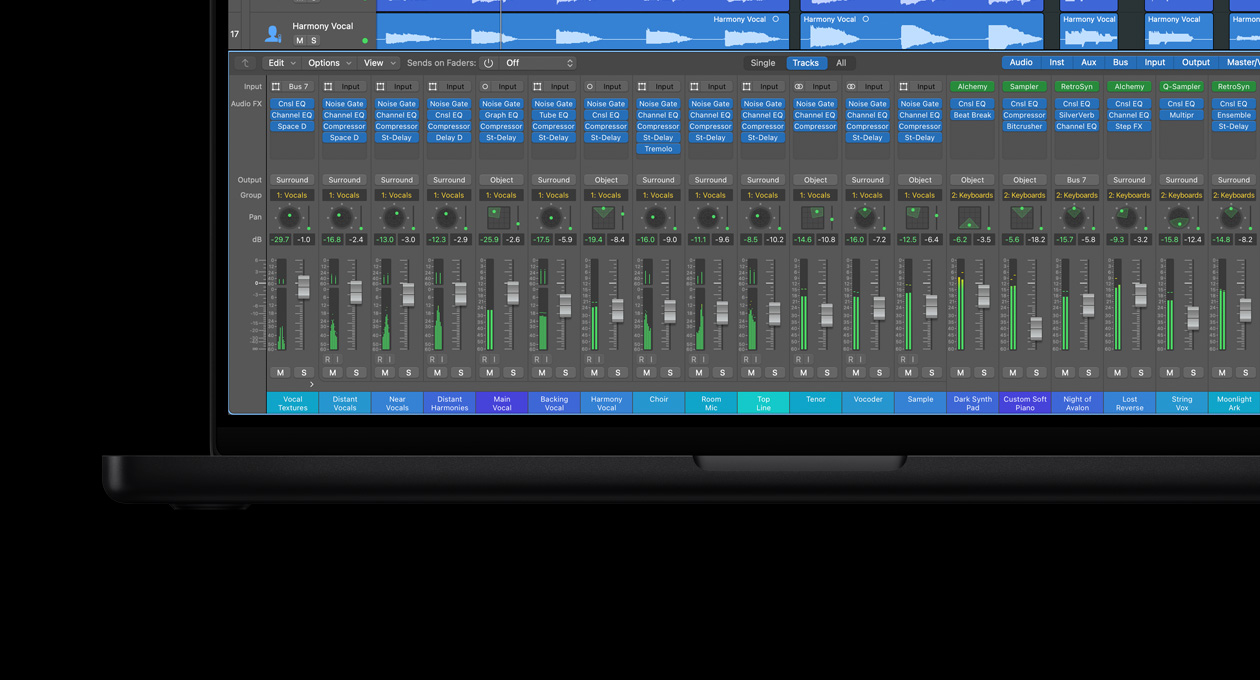Open the Sampler instrument plugin on the Sample channel
The height and width of the screenshot is (680, 1260).
(1024, 87)
